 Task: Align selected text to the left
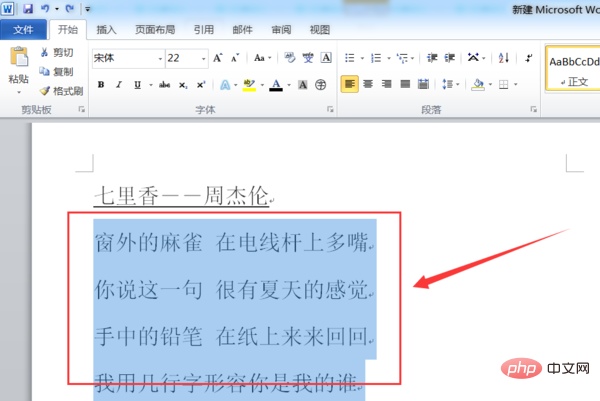[x=349, y=84]
